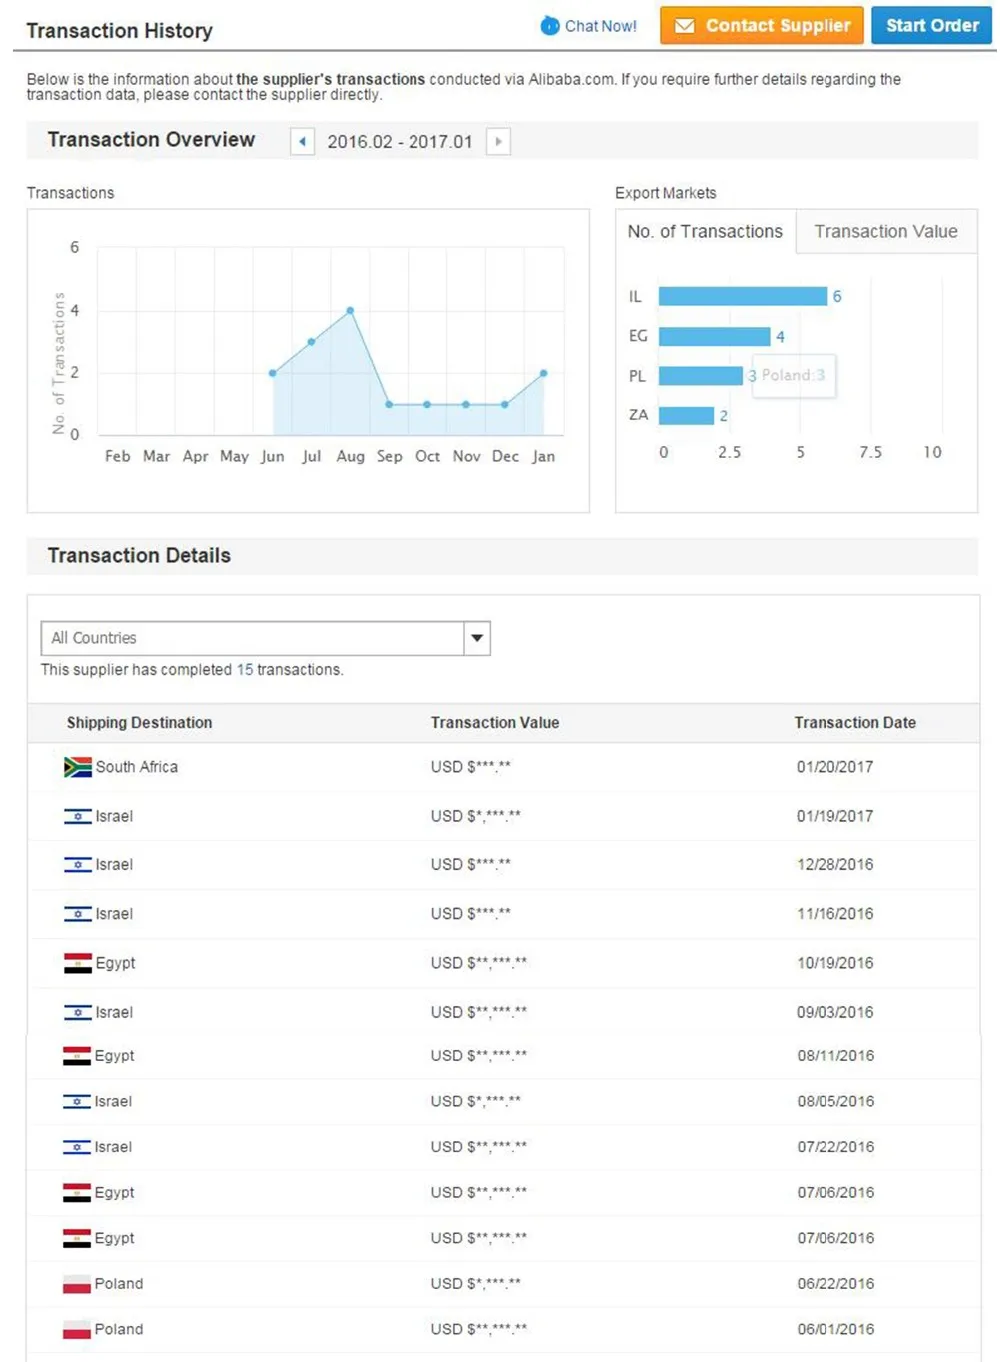Go to previous date range arrow

(x=302, y=142)
